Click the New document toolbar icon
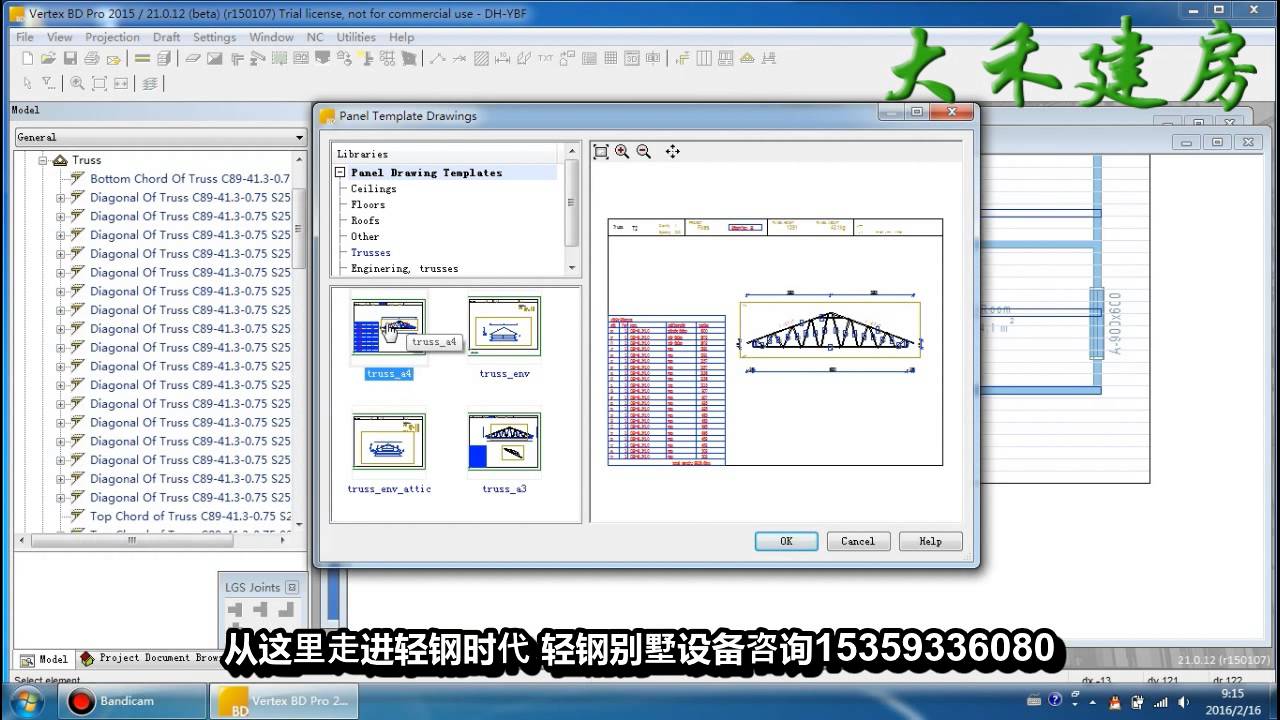Viewport: 1280px width, 720px height. click(x=27, y=59)
